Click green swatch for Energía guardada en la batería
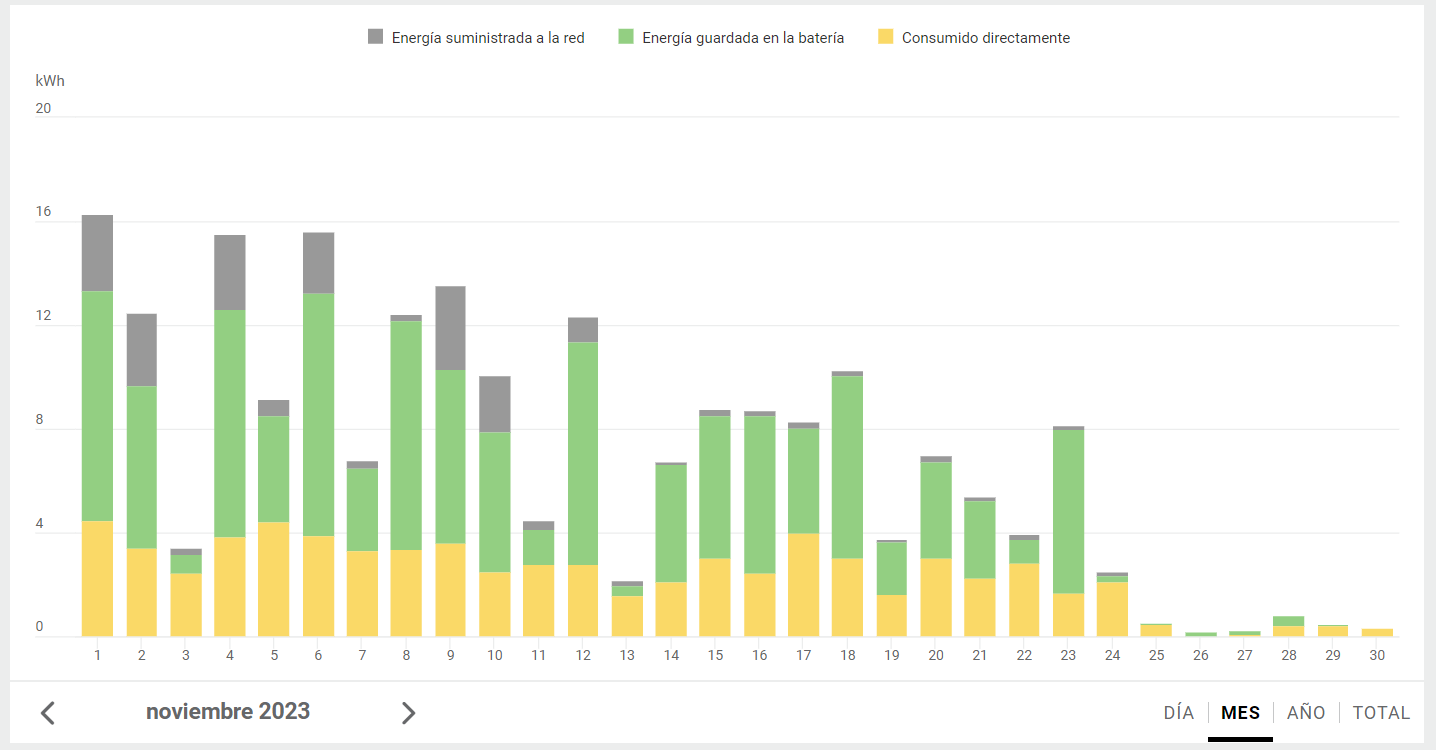The width and height of the screenshot is (1436, 750). pos(627,37)
